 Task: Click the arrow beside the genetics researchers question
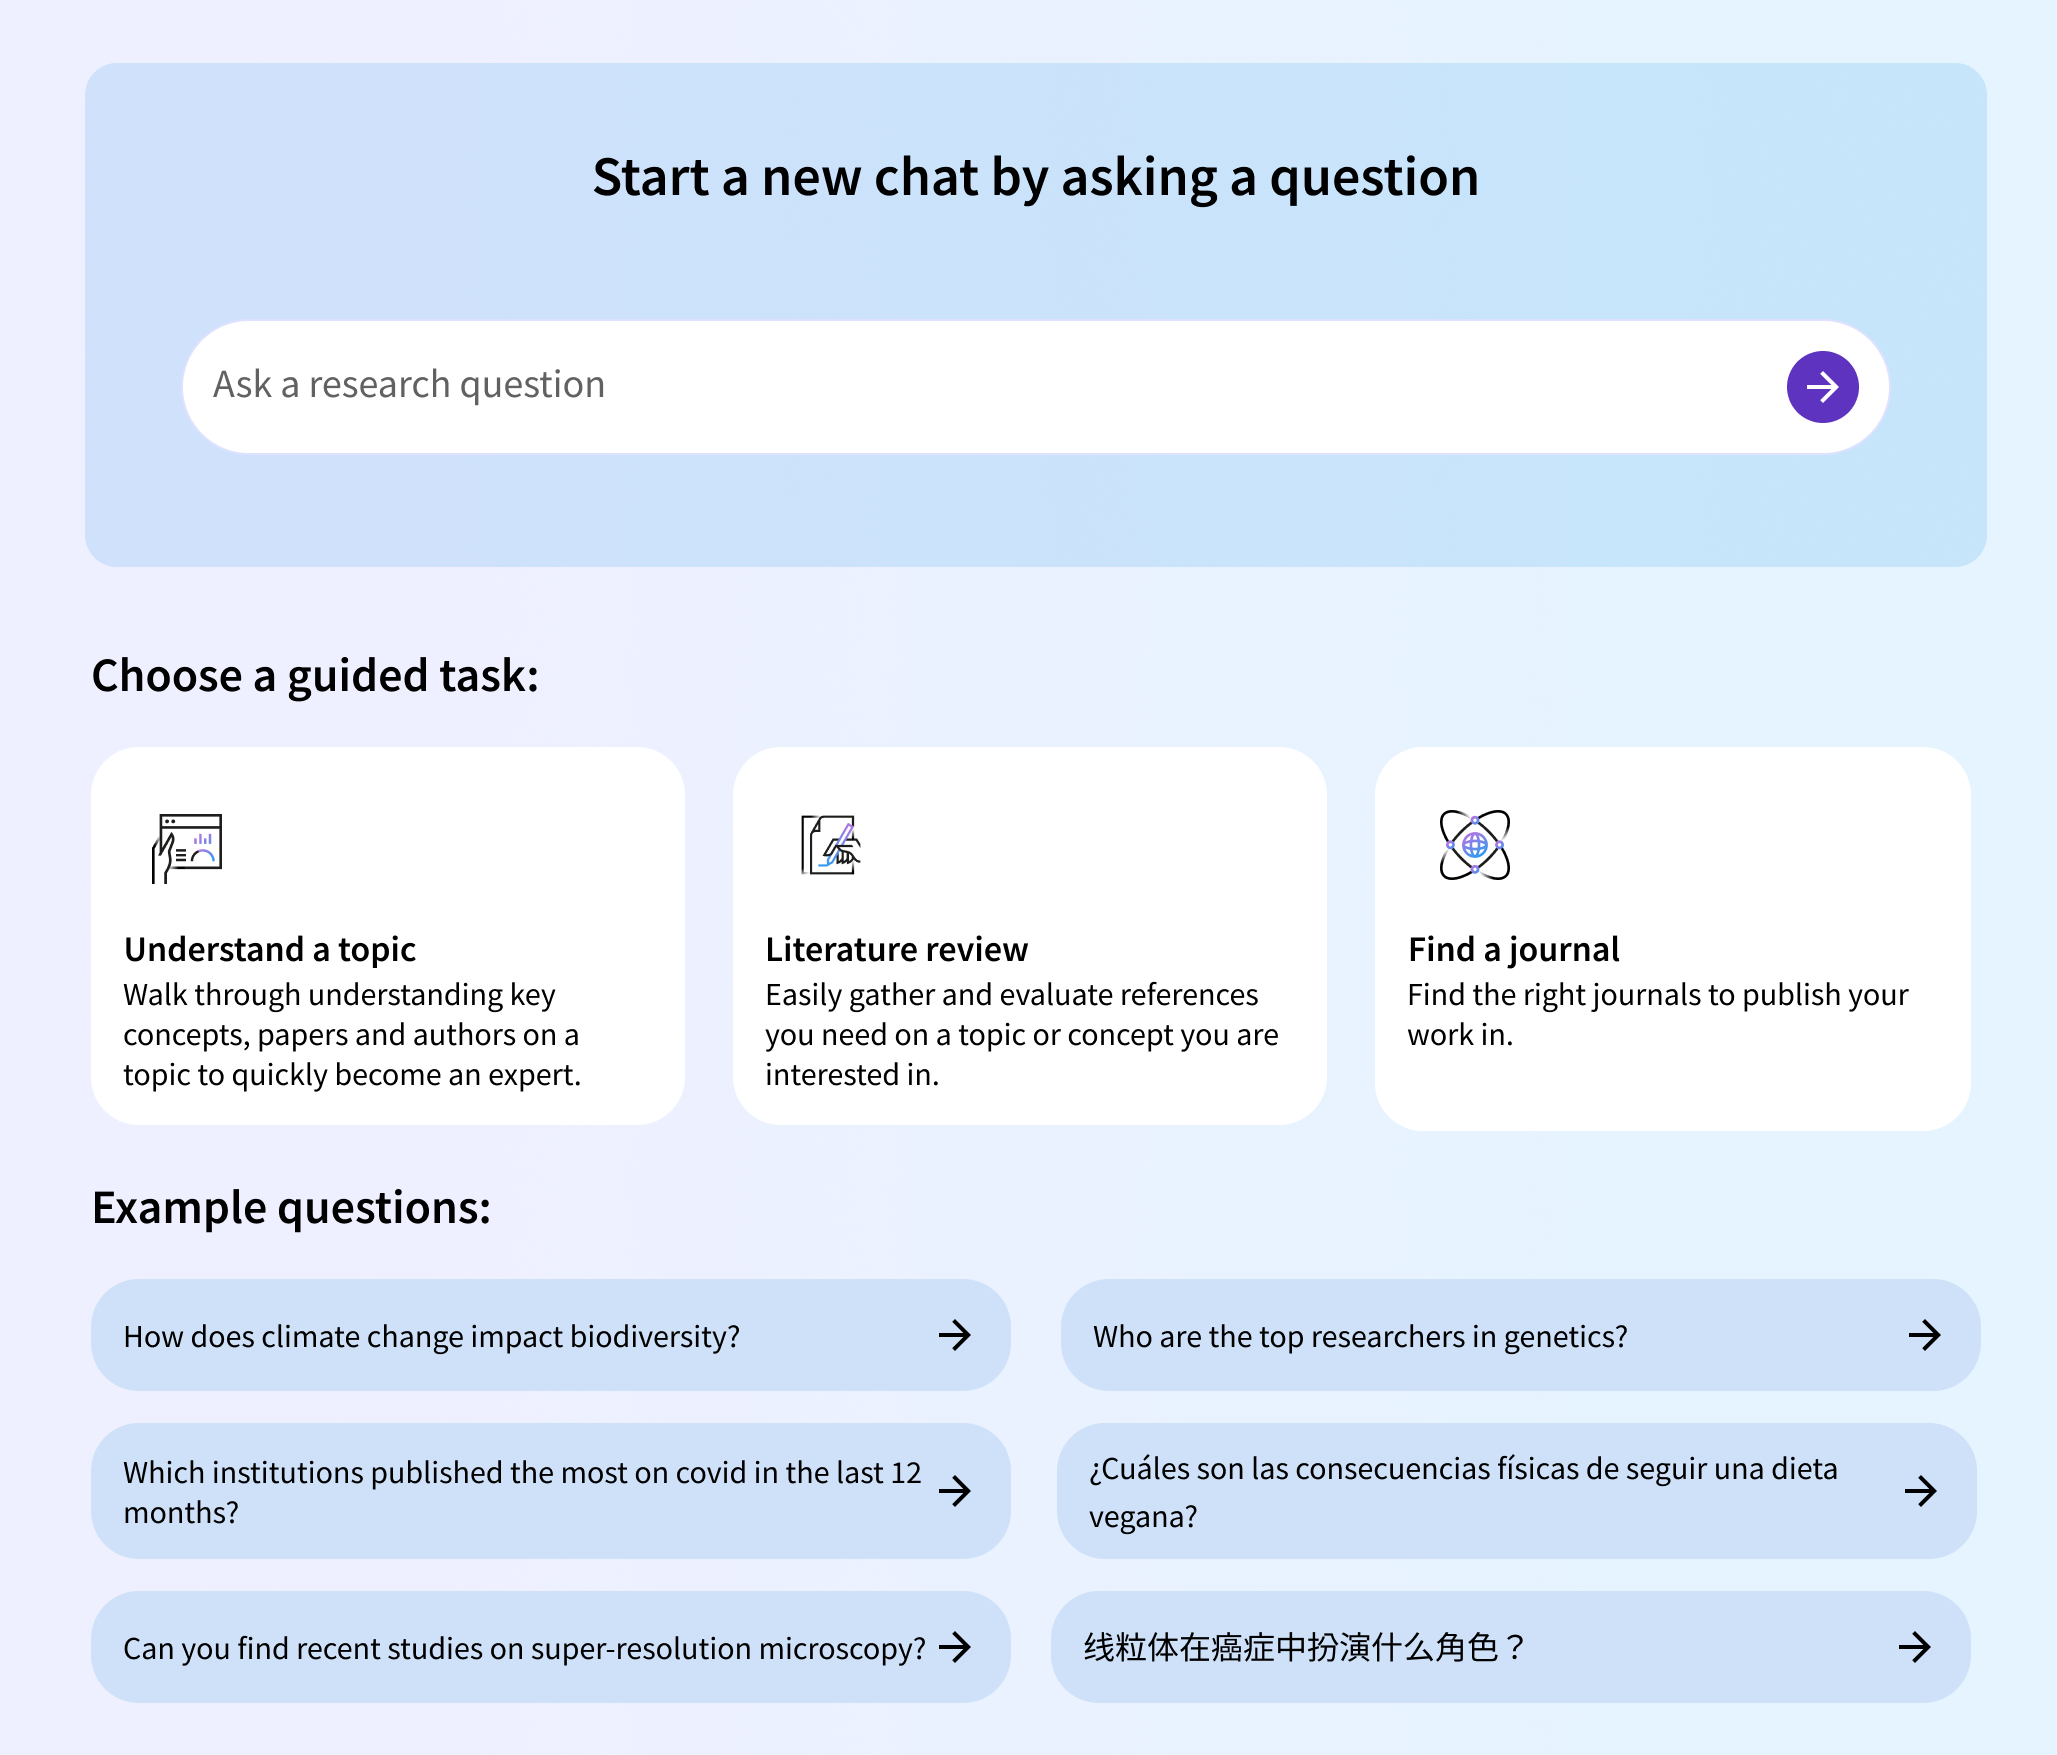[x=1925, y=1335]
